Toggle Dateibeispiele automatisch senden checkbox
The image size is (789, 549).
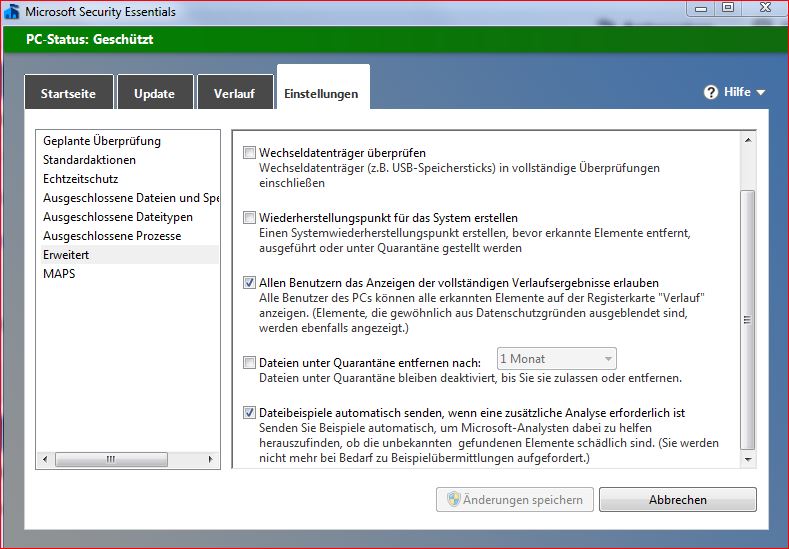250,413
